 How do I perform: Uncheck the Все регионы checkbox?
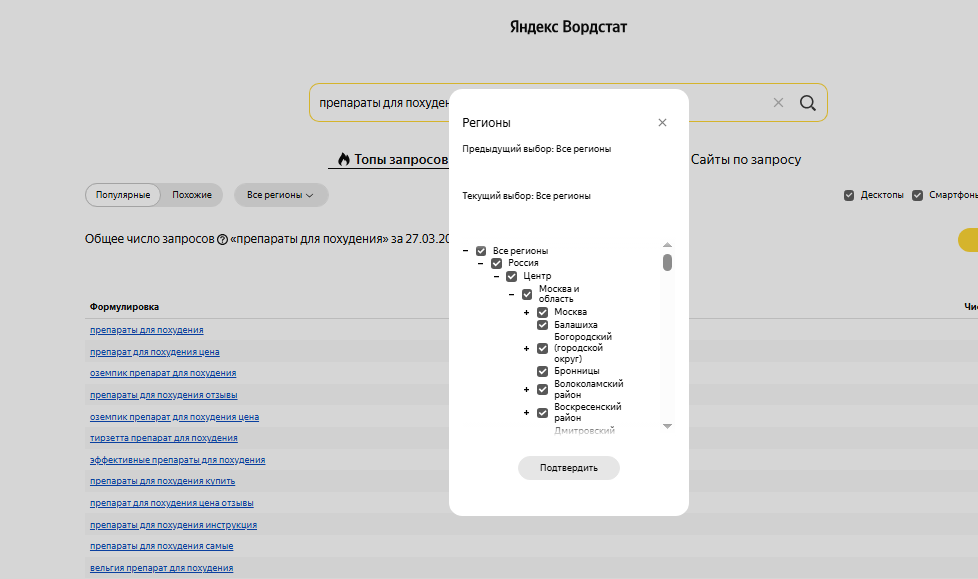[x=481, y=251]
